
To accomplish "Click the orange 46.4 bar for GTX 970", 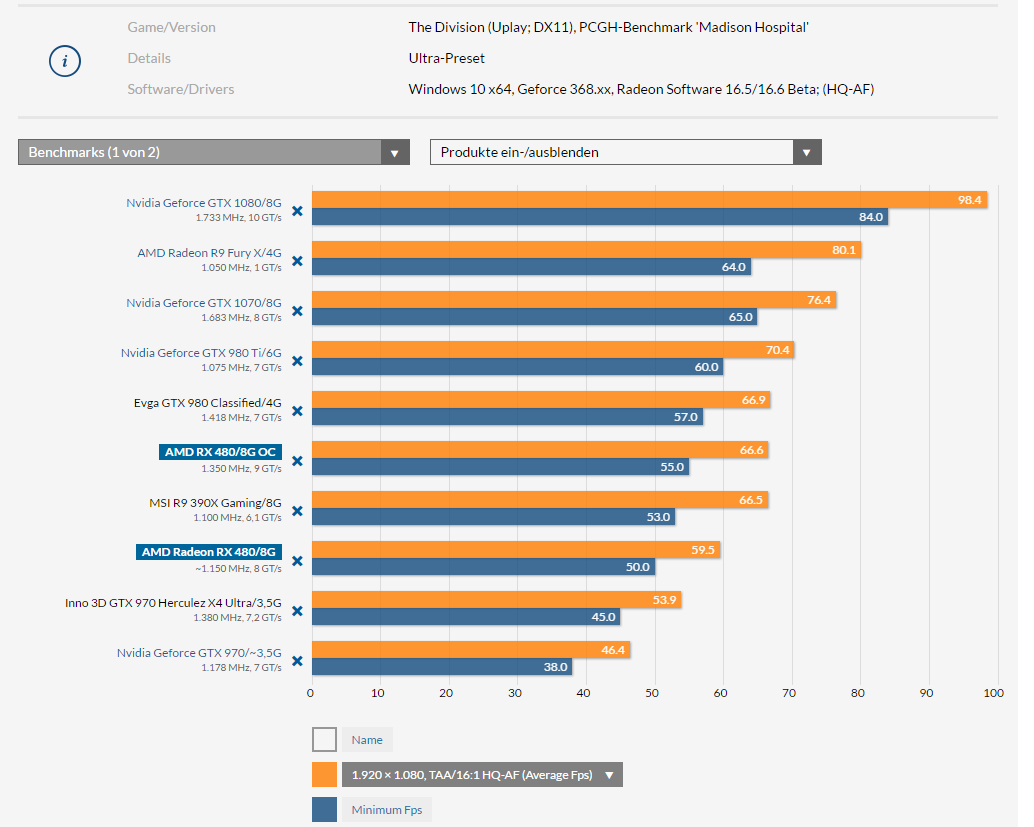I will [x=471, y=650].
